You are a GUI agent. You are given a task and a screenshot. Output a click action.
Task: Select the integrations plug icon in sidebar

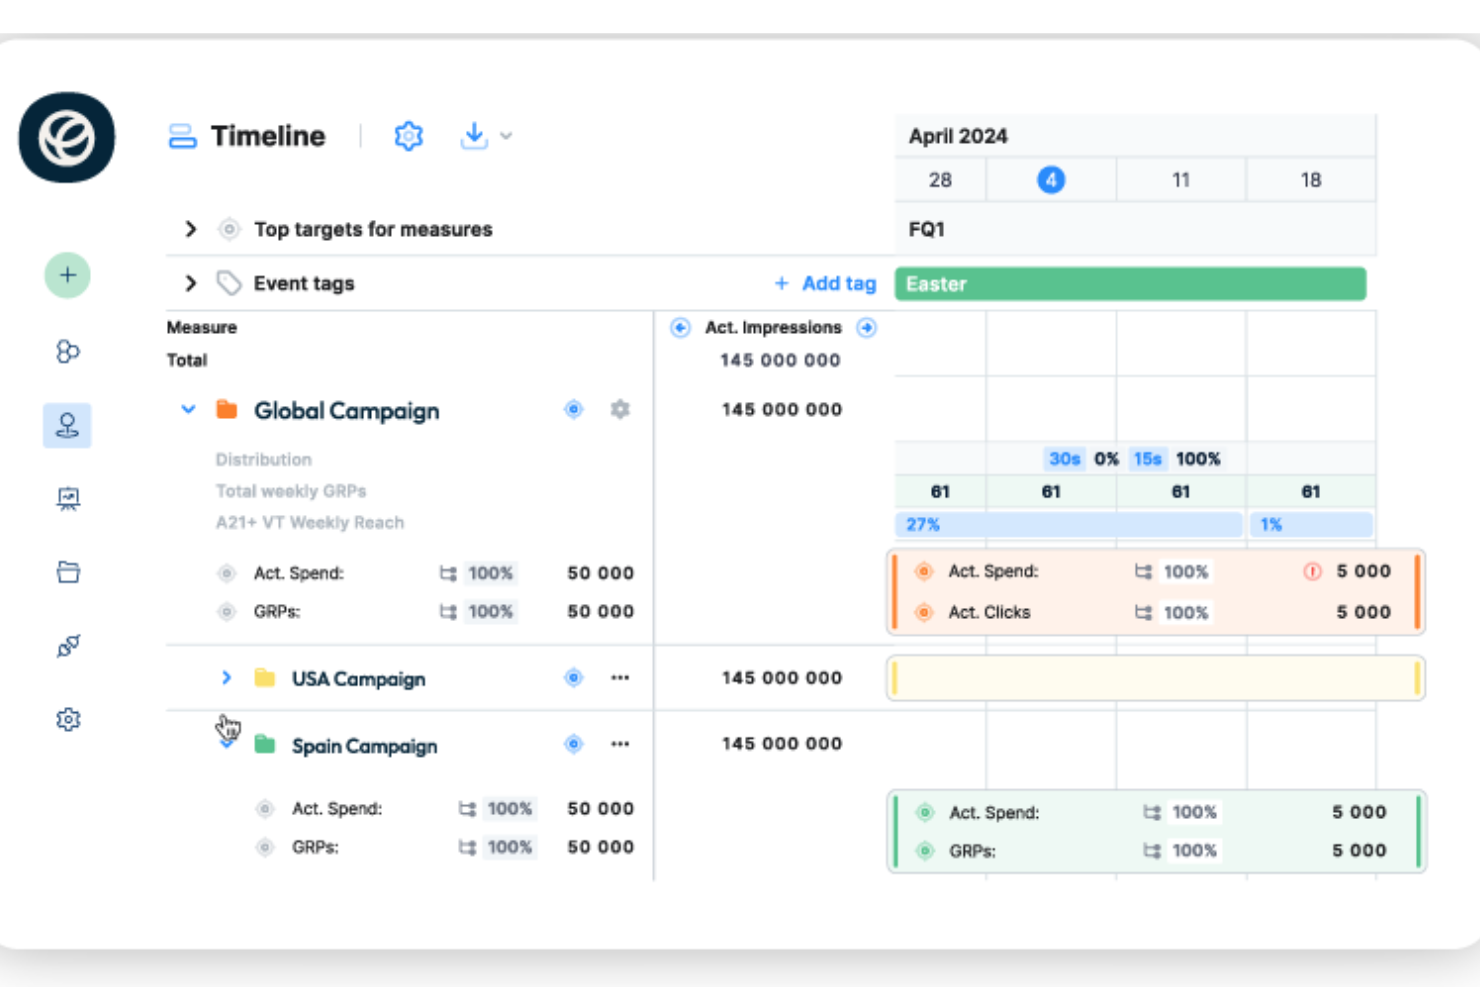(x=66, y=645)
